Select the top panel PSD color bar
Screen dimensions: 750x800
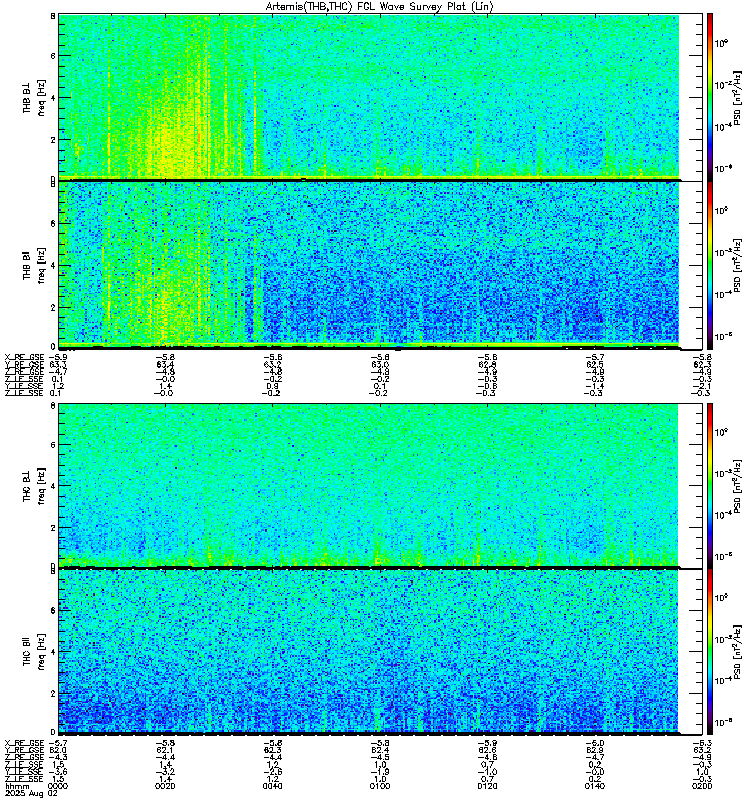[x=710, y=97]
